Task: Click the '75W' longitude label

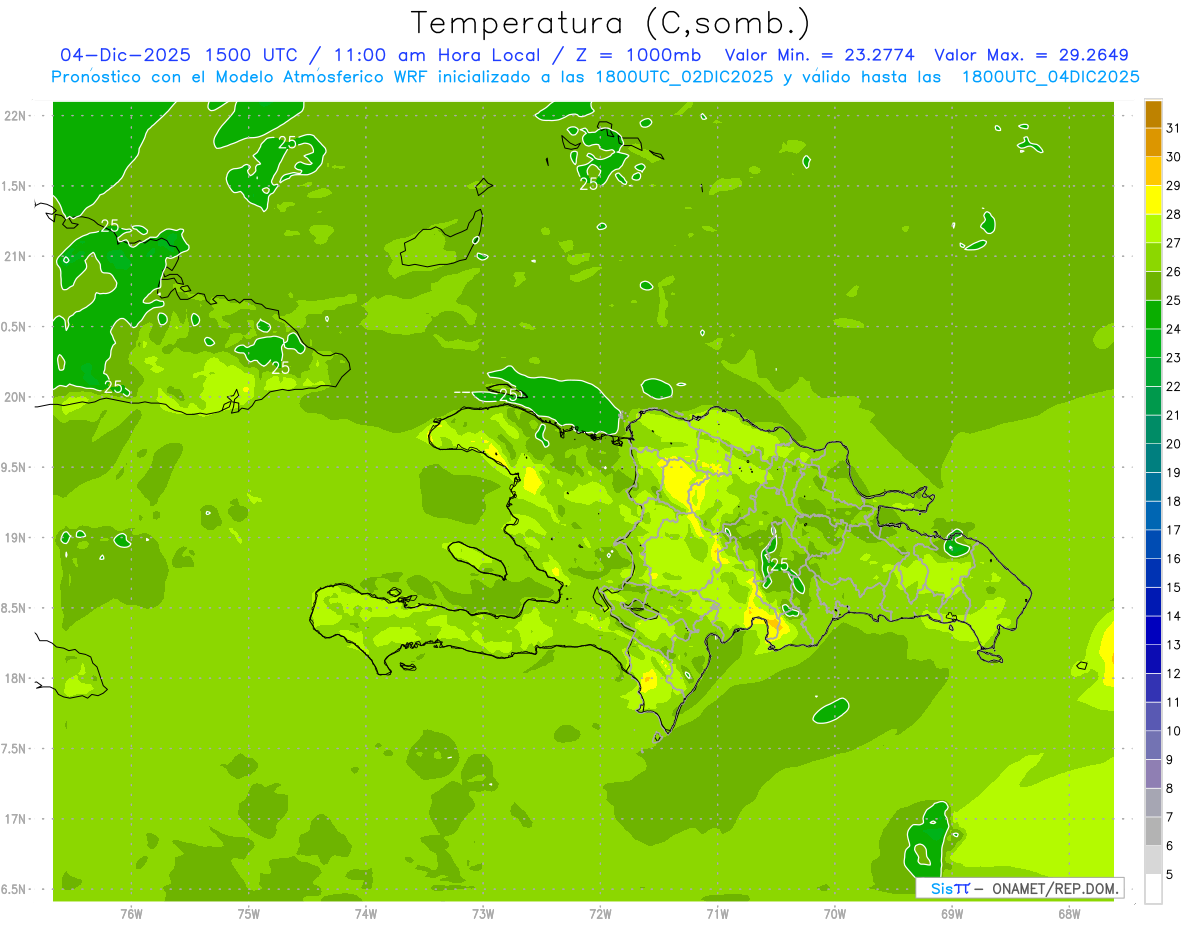Action: click(249, 913)
